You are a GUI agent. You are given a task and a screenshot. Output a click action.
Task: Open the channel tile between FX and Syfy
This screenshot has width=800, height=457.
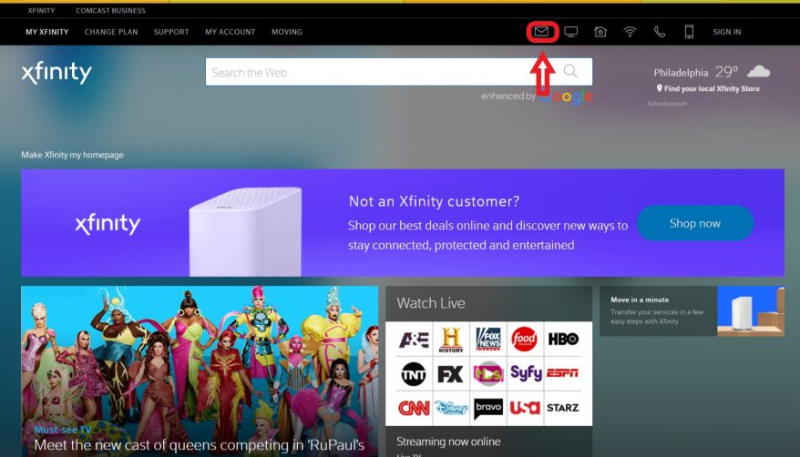click(x=488, y=374)
